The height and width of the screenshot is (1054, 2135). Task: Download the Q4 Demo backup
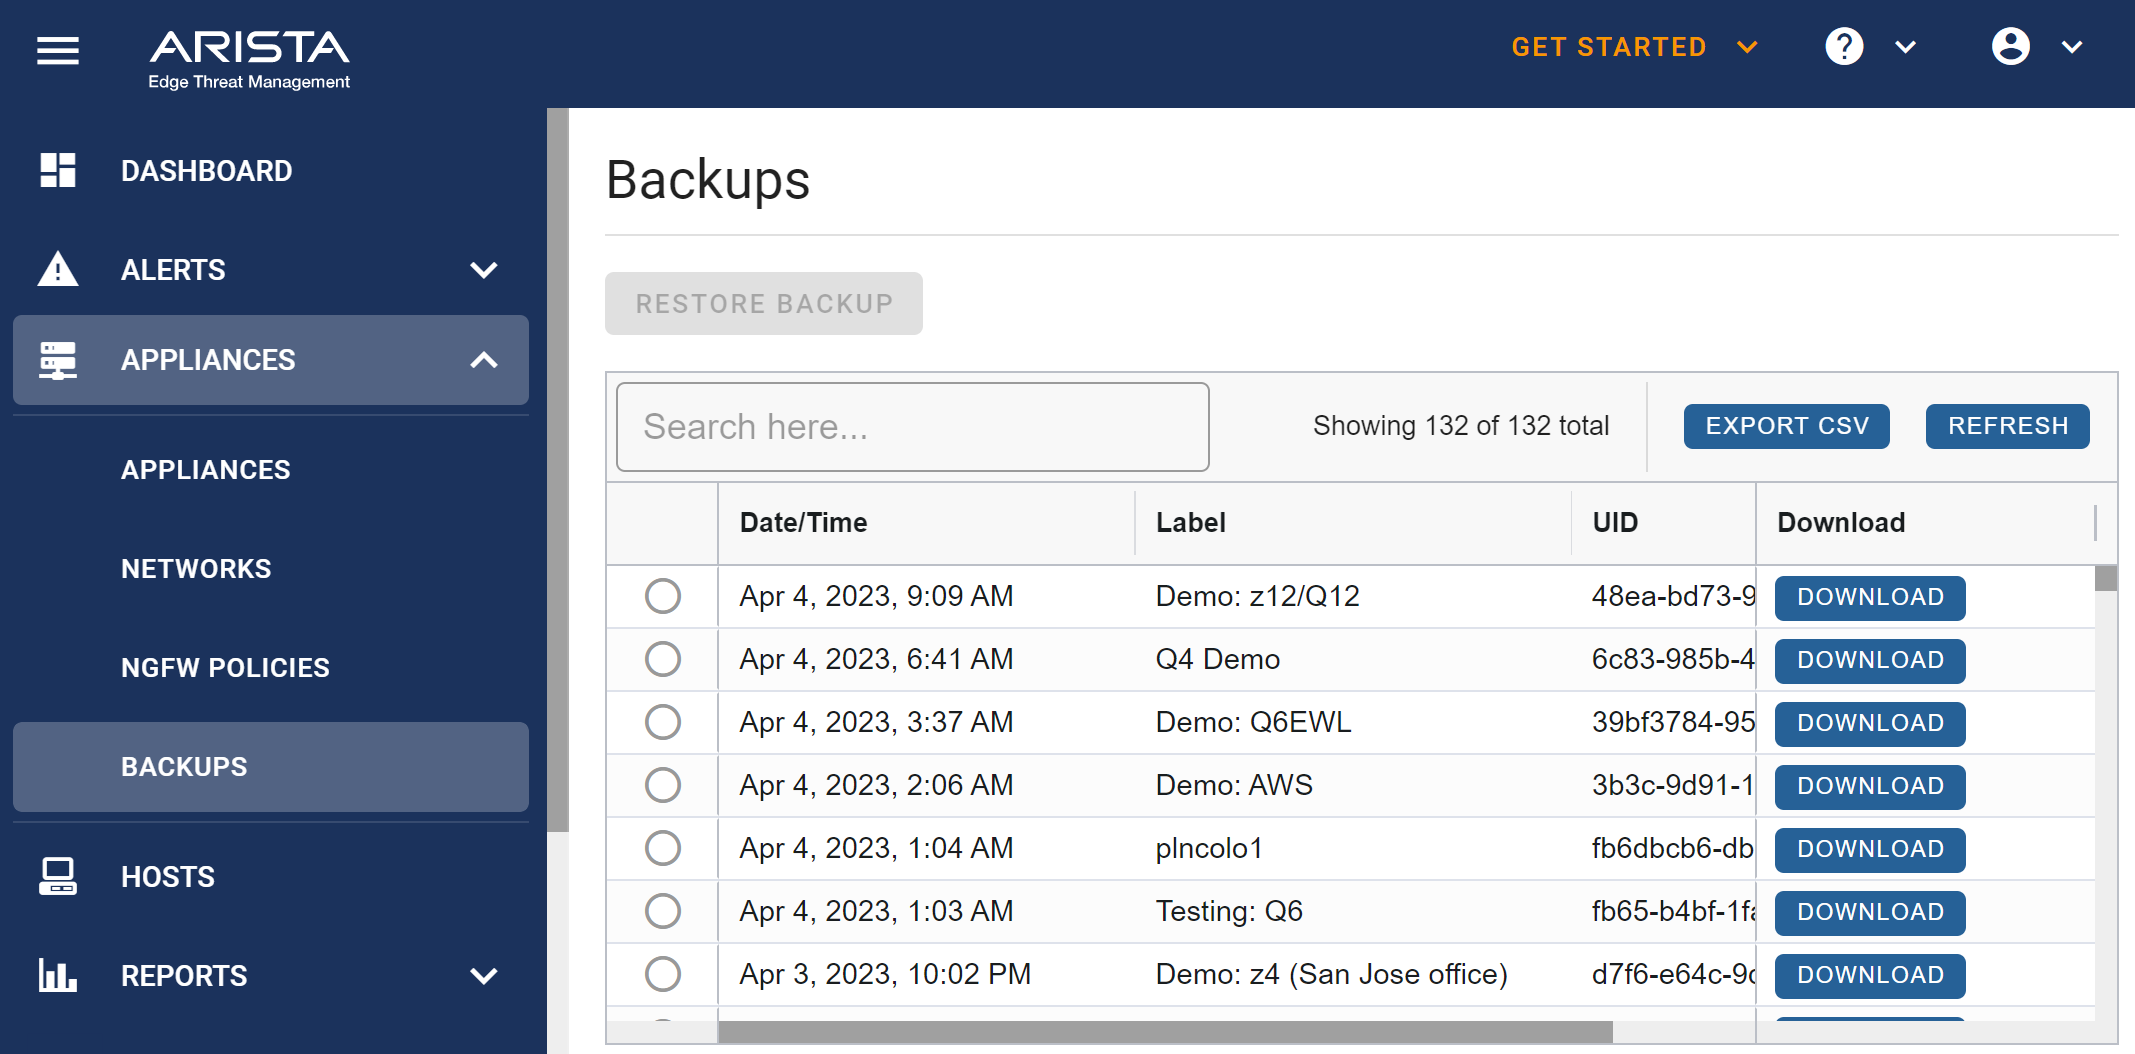[x=1870, y=660]
